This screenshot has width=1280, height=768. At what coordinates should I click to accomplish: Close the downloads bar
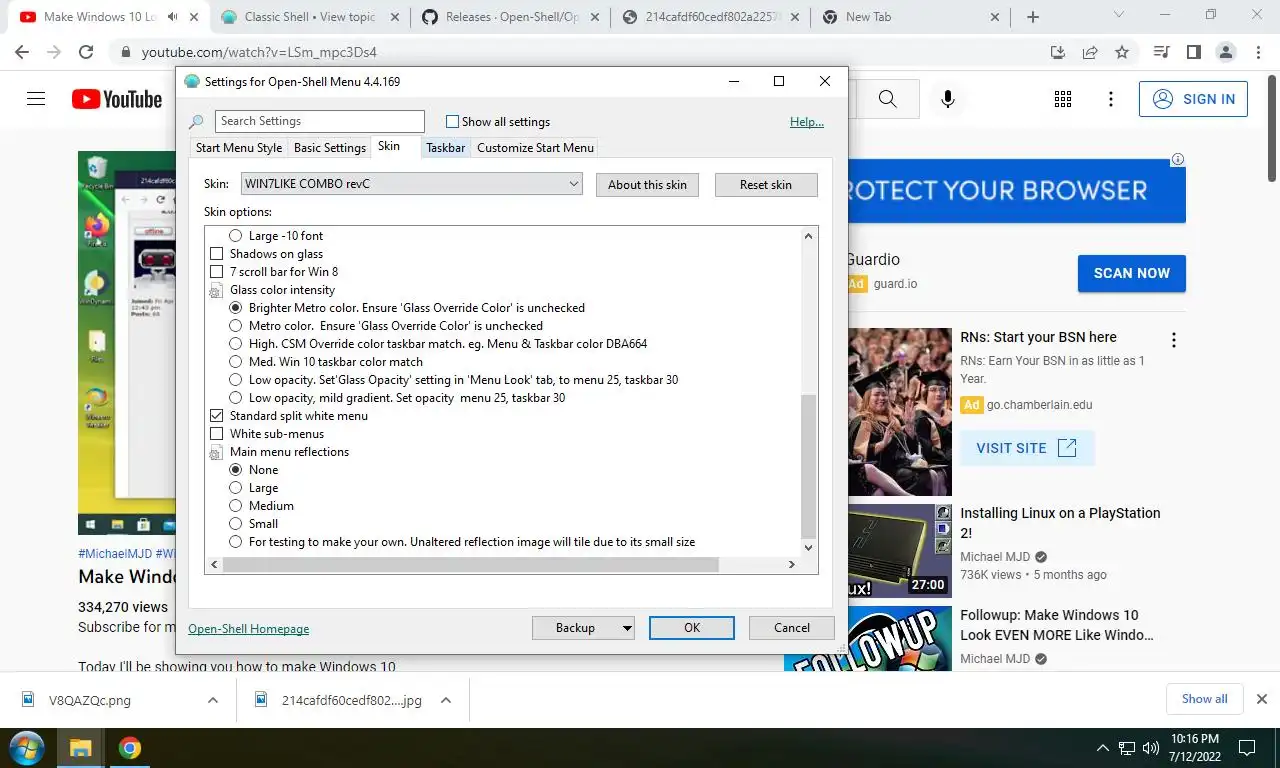1262,699
